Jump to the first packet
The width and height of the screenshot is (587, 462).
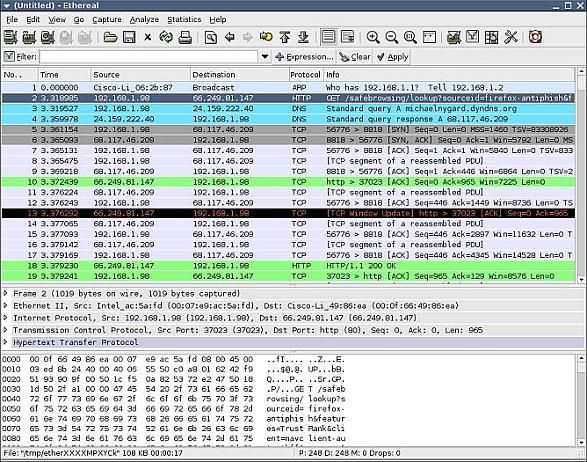[x=285, y=37]
